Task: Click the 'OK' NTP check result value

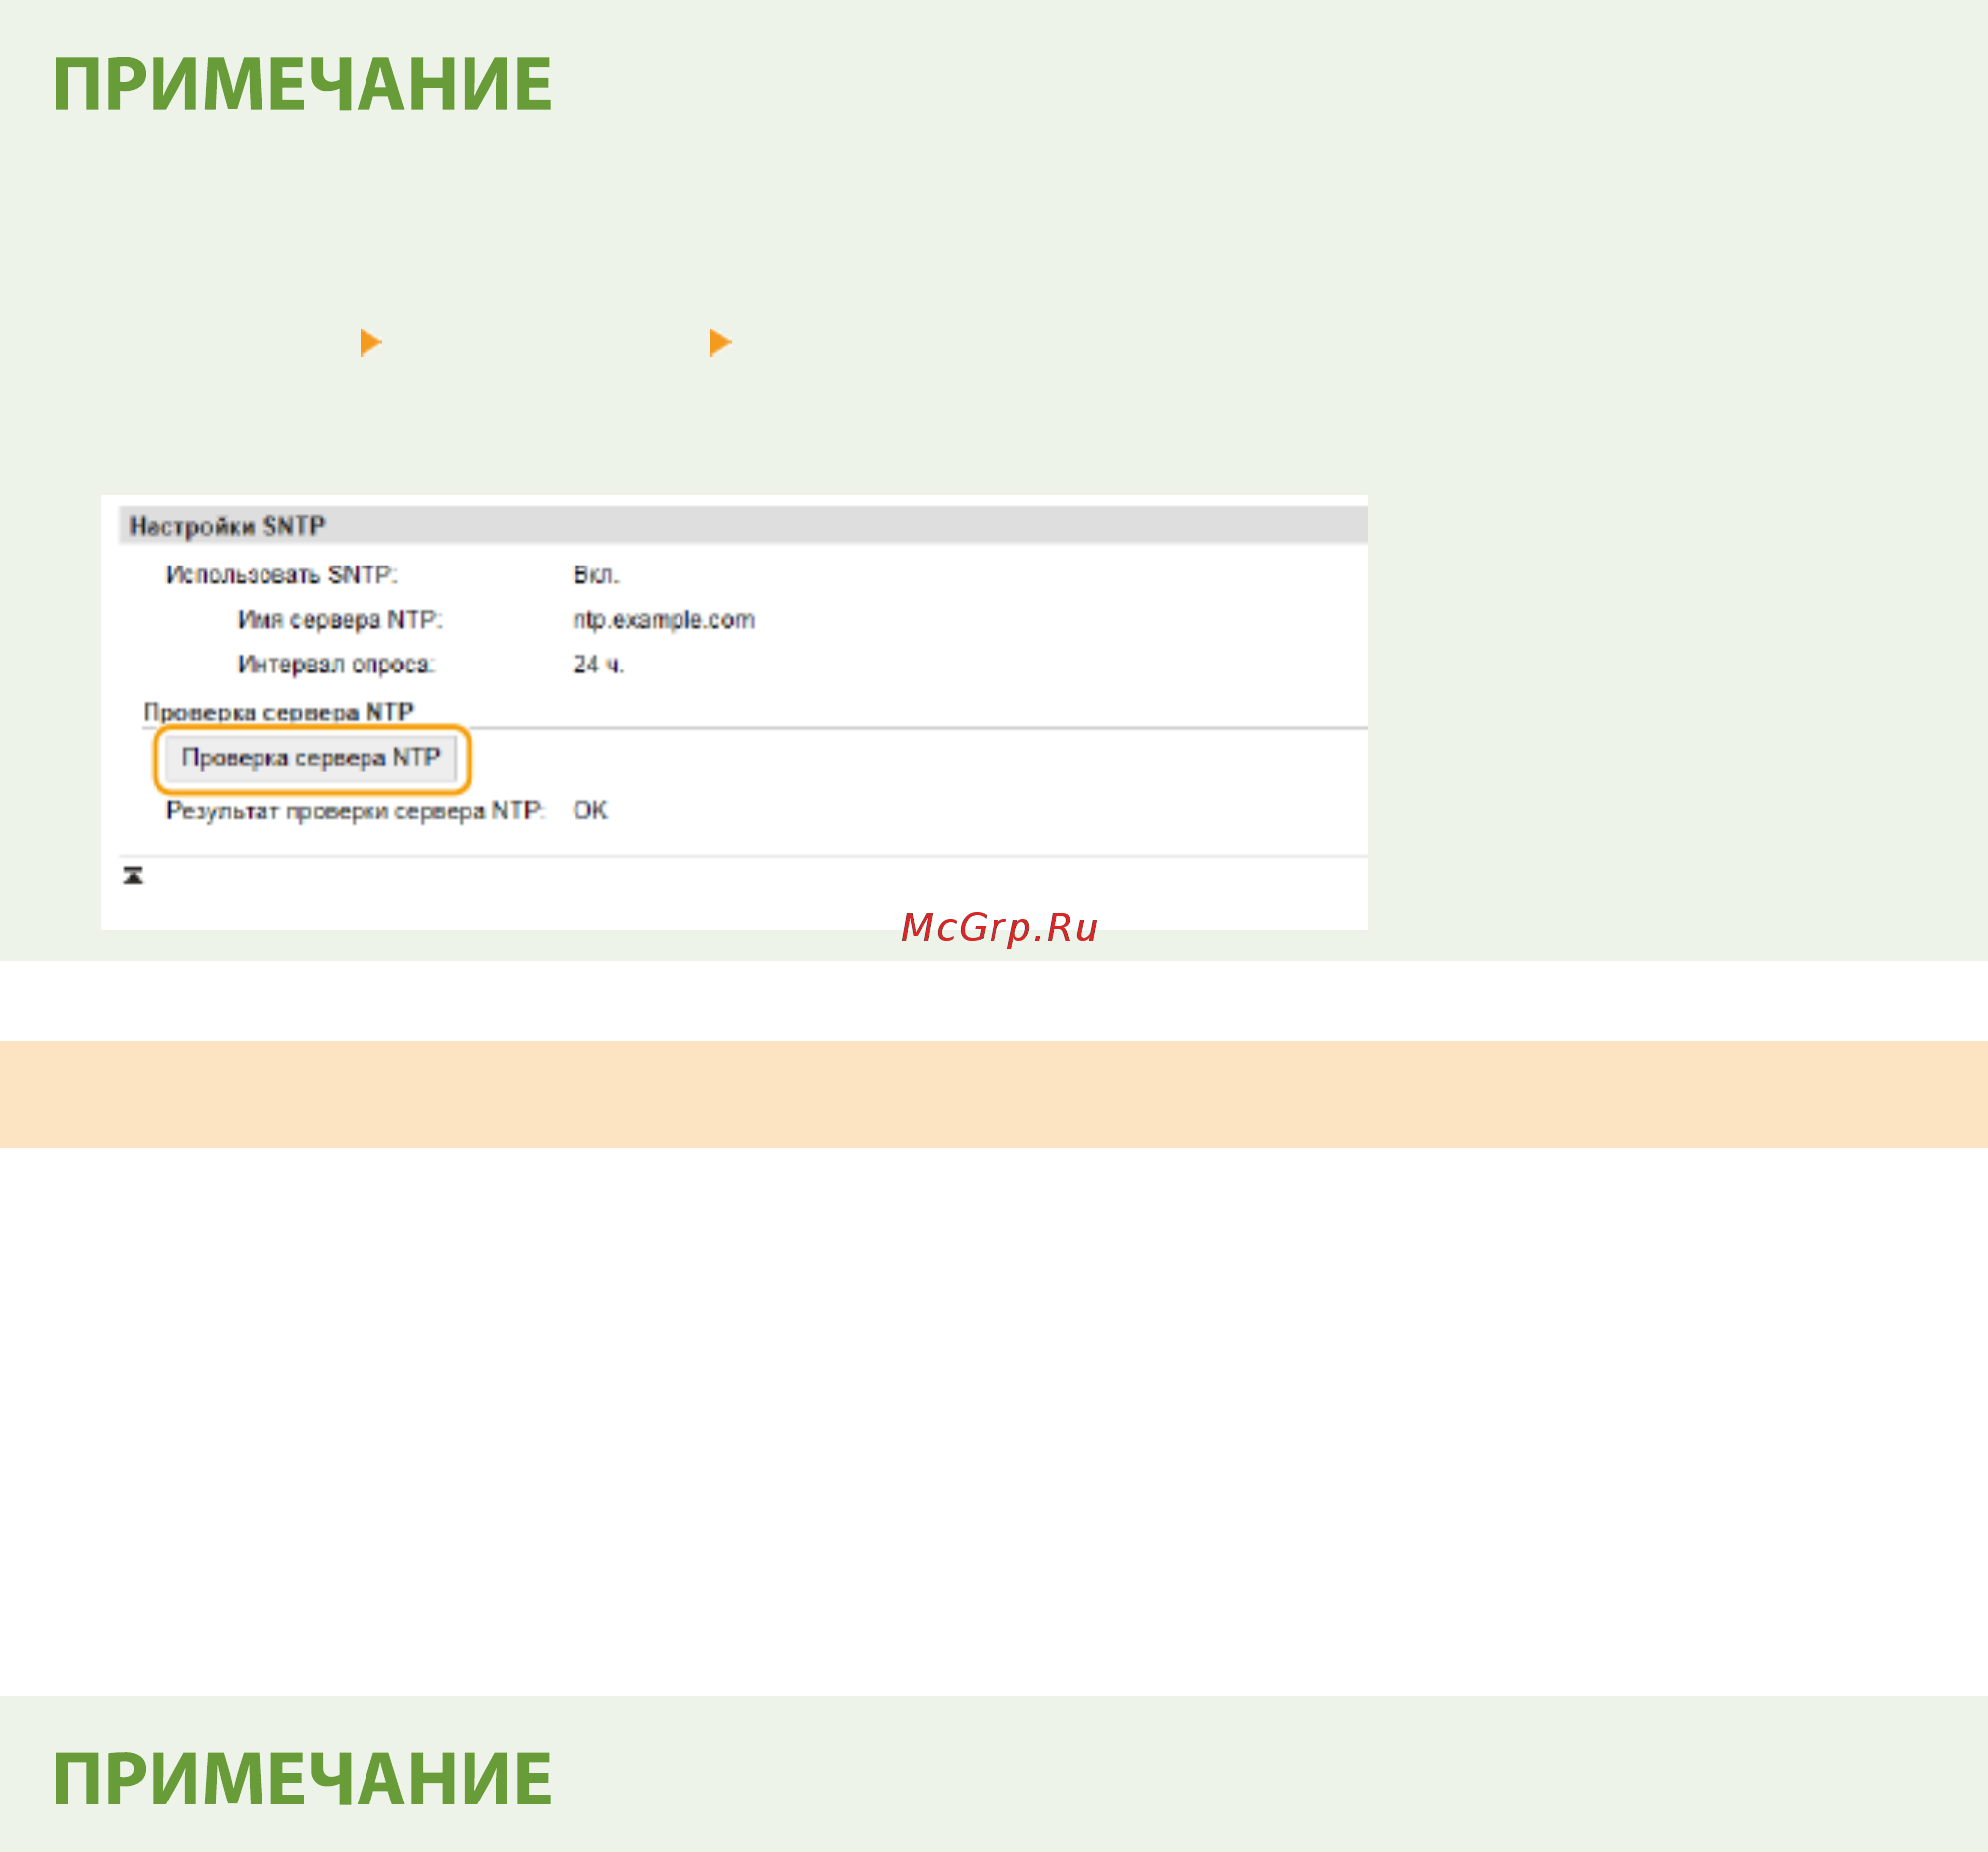Action: pyautogui.click(x=590, y=811)
